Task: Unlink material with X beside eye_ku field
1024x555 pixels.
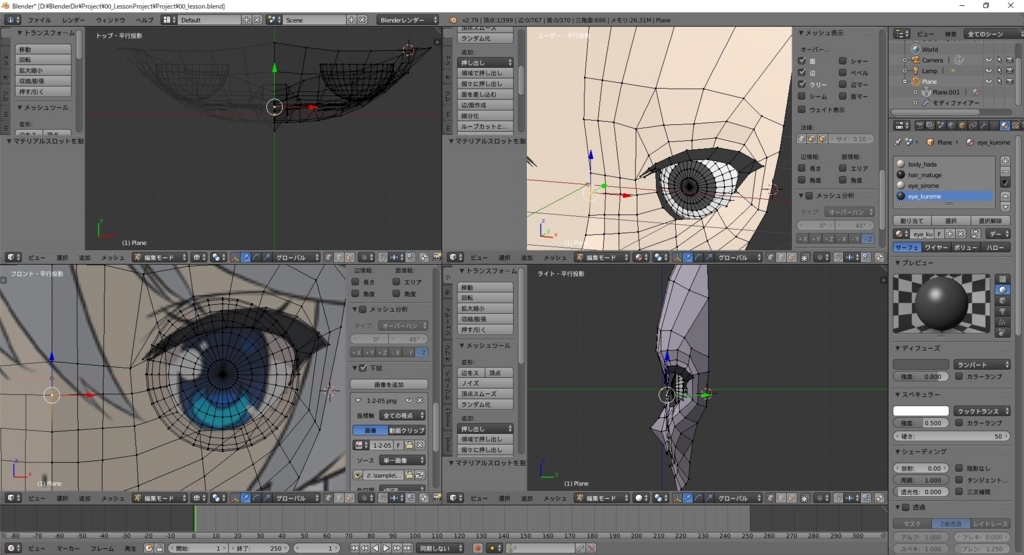Action: point(961,234)
